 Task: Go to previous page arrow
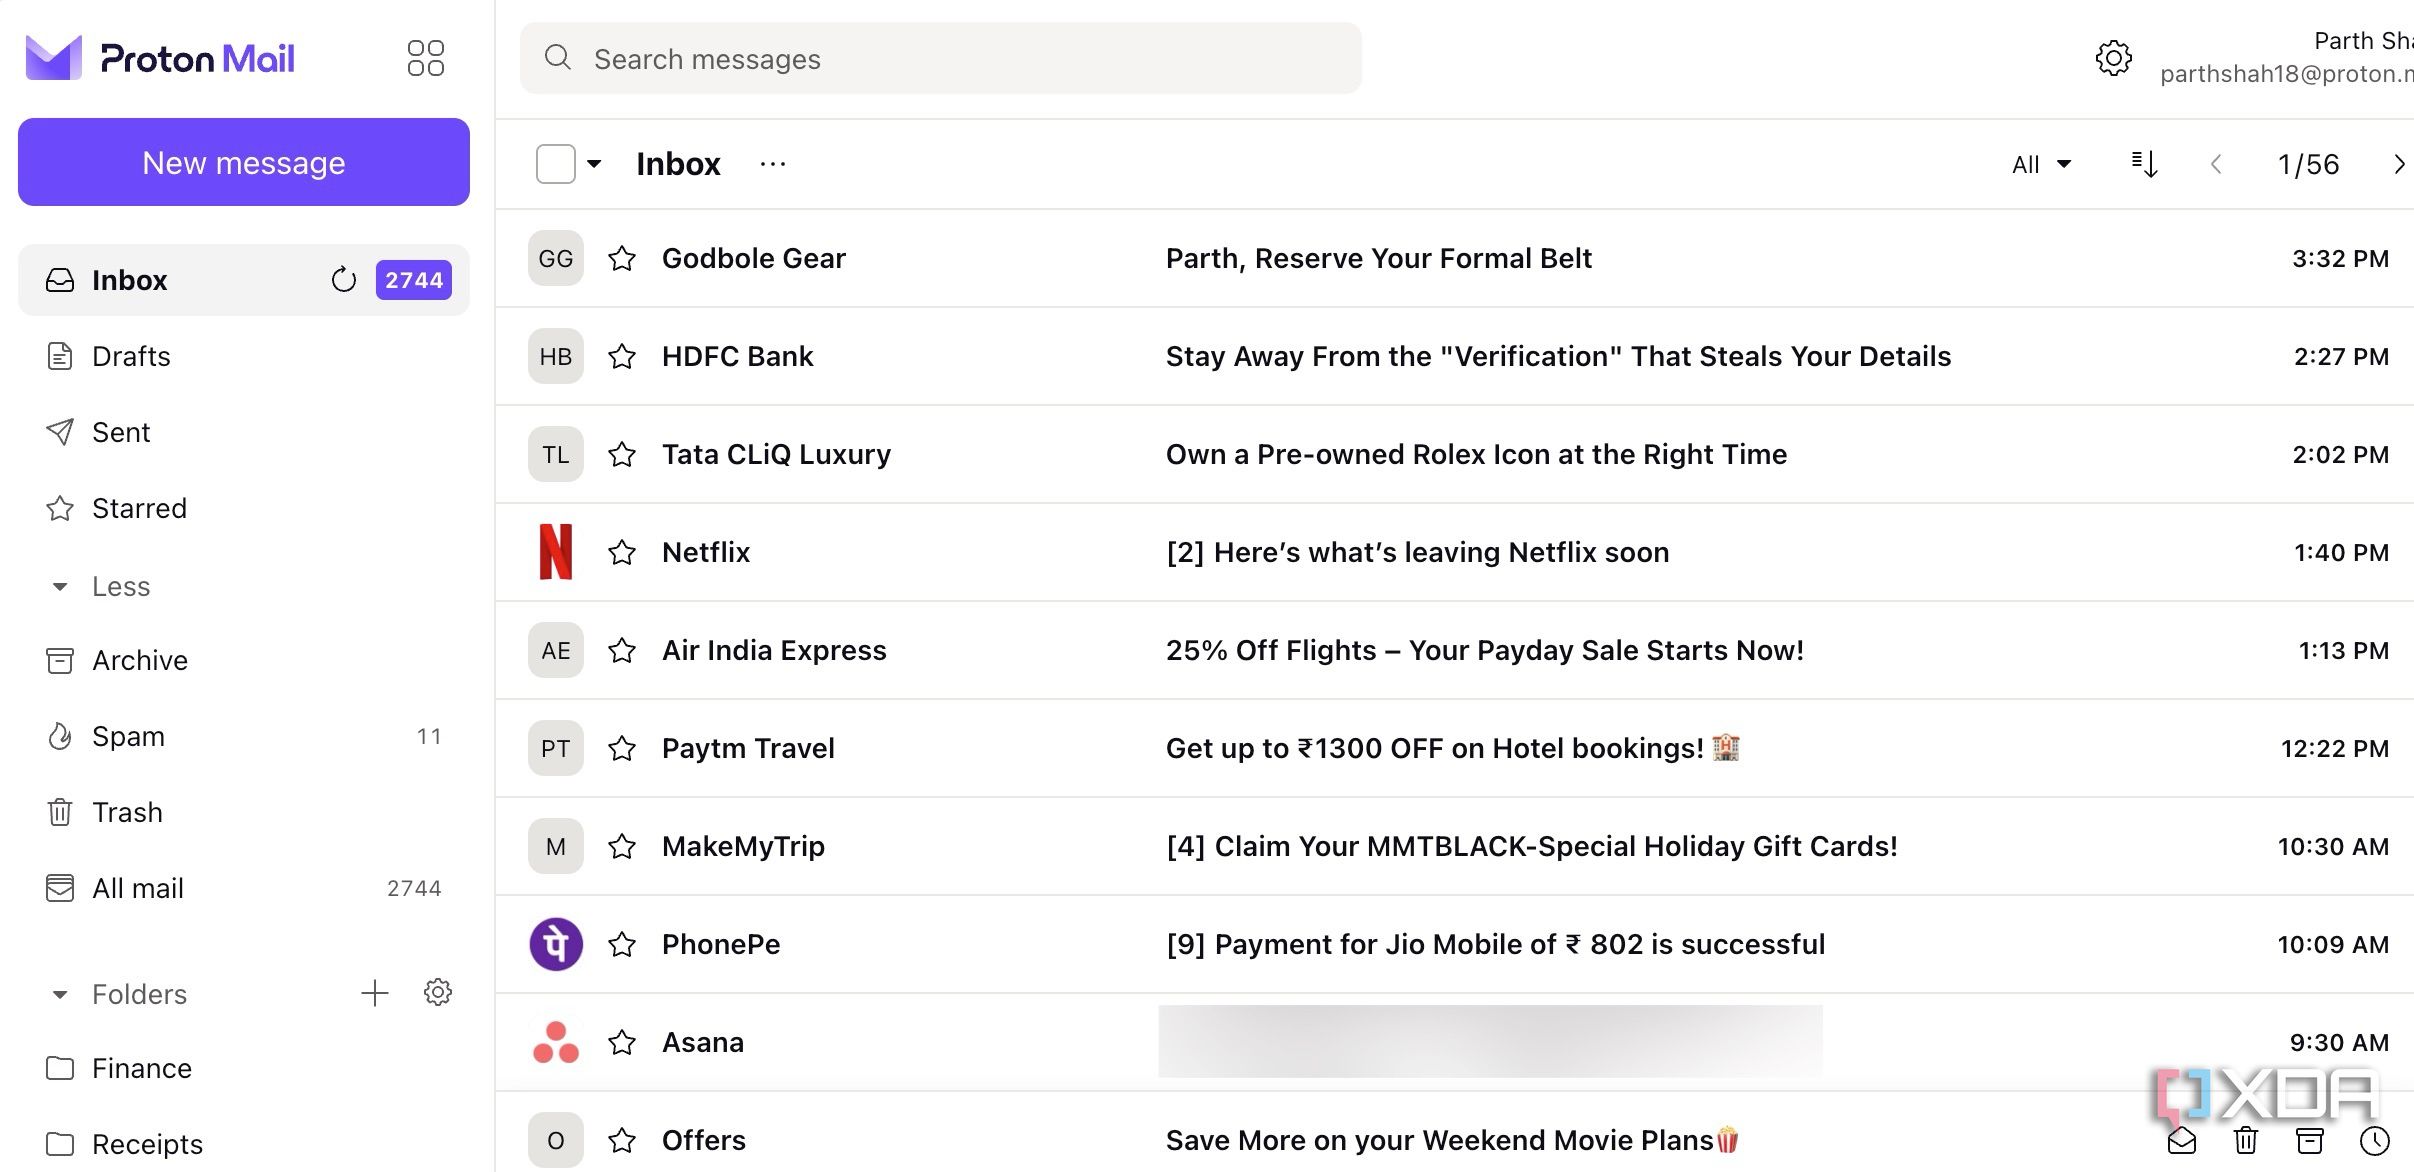point(2215,164)
